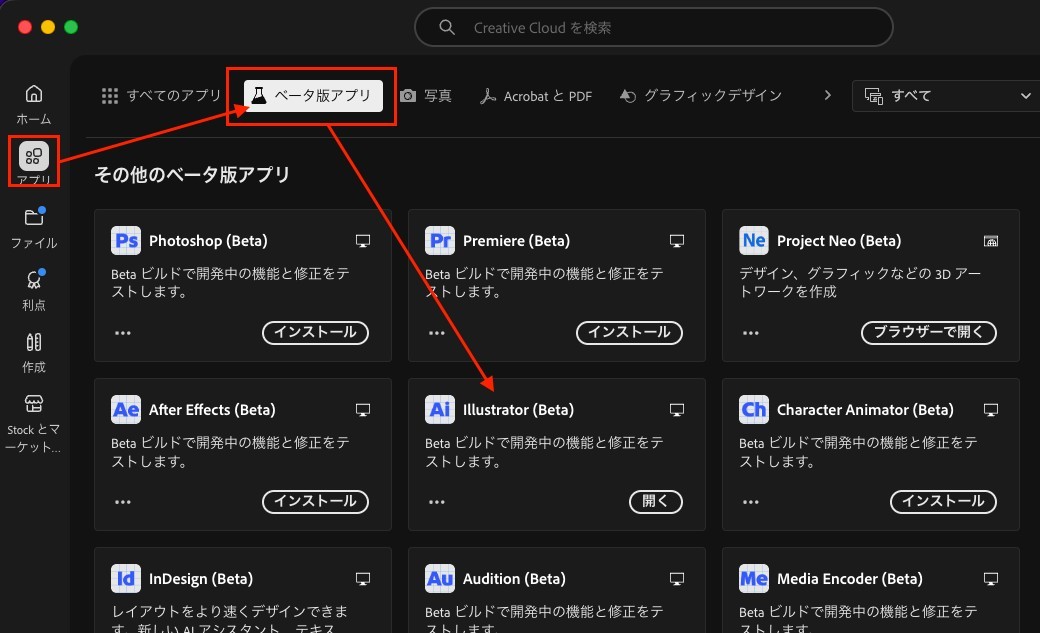The width and height of the screenshot is (1040, 633).
Task: Open more options for Illustrator (Beta)
Action: (x=436, y=502)
